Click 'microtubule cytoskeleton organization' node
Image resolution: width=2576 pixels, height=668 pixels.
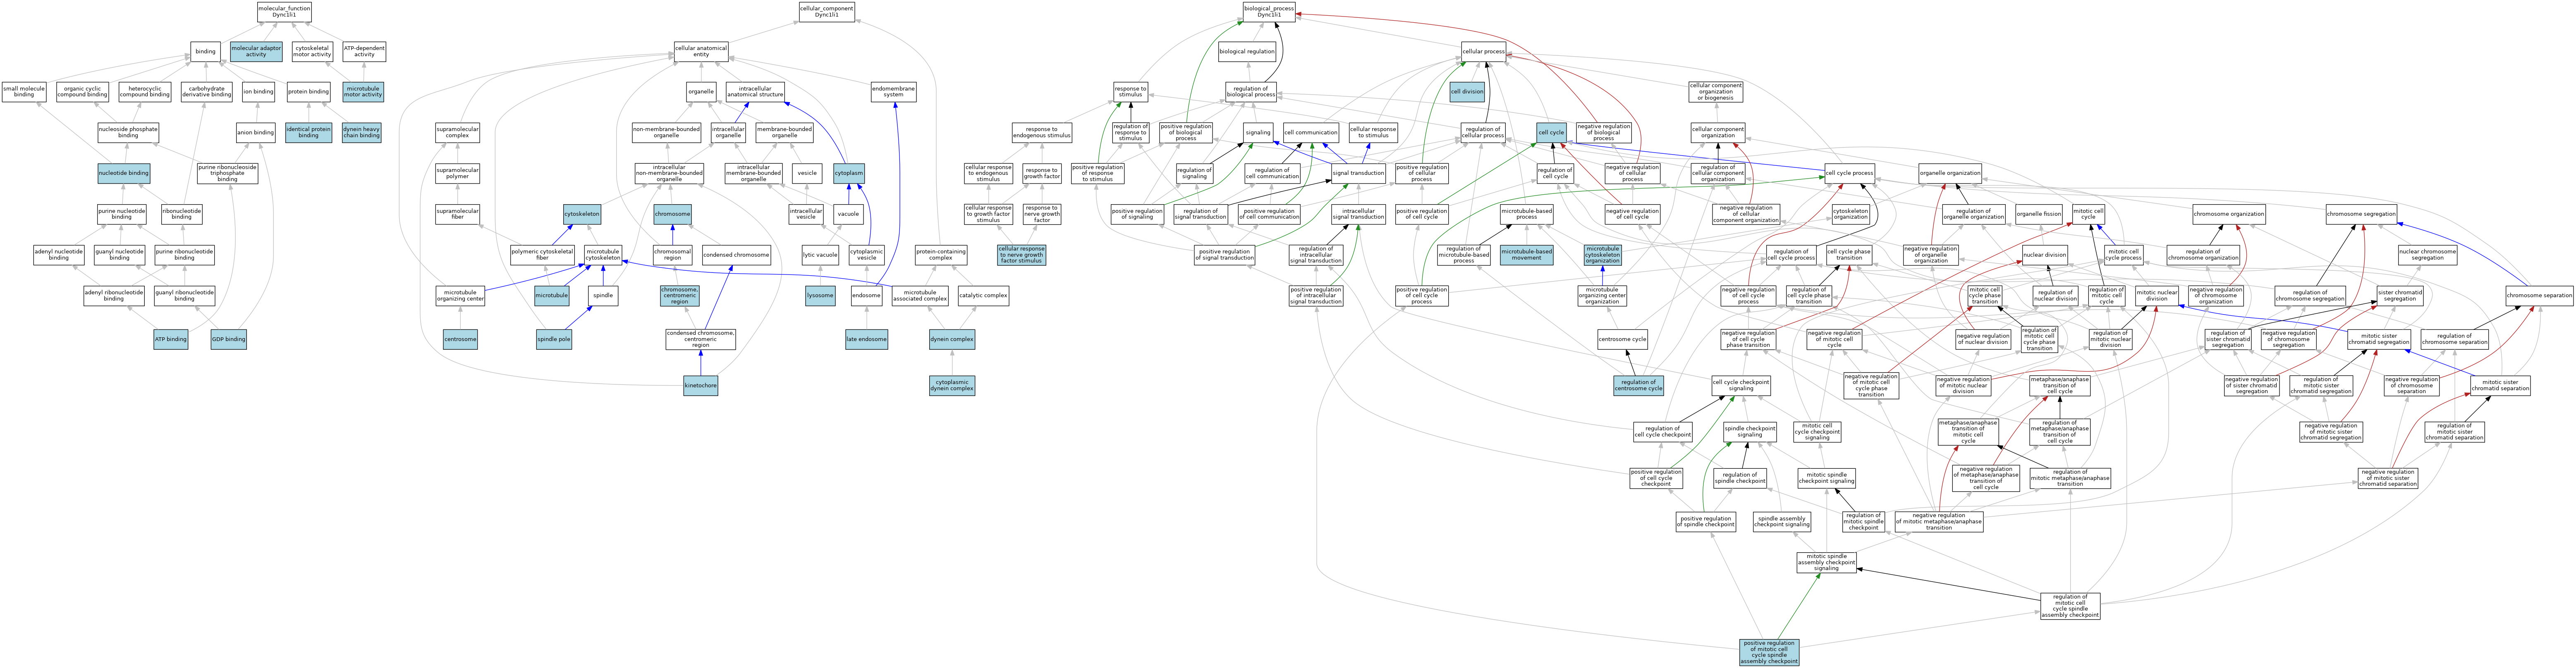pos(1602,255)
